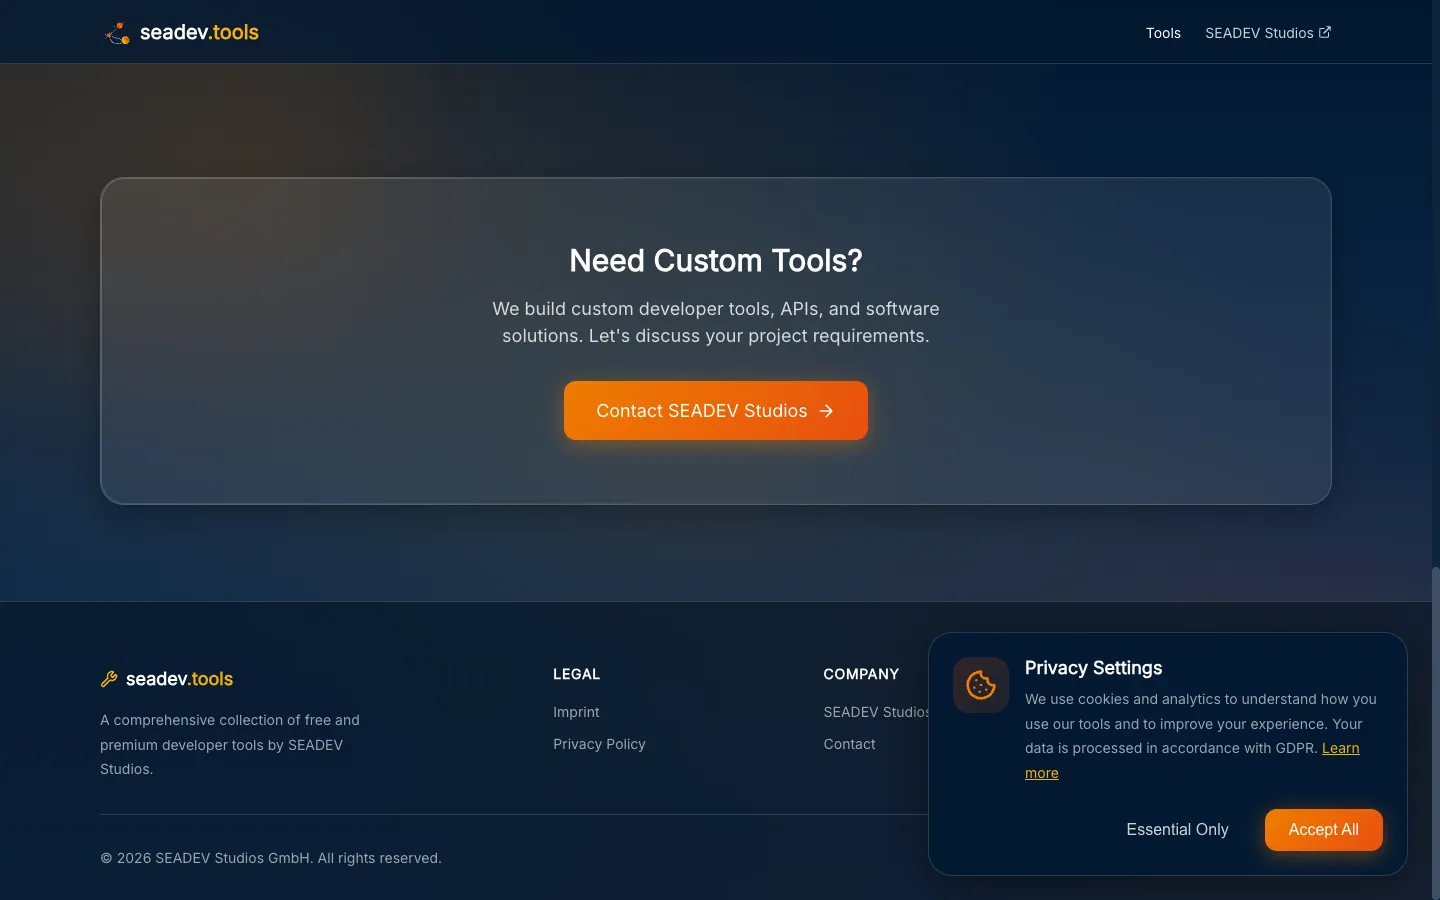The image size is (1440, 900).
Task: Open Contact under the Company column
Action: click(849, 744)
